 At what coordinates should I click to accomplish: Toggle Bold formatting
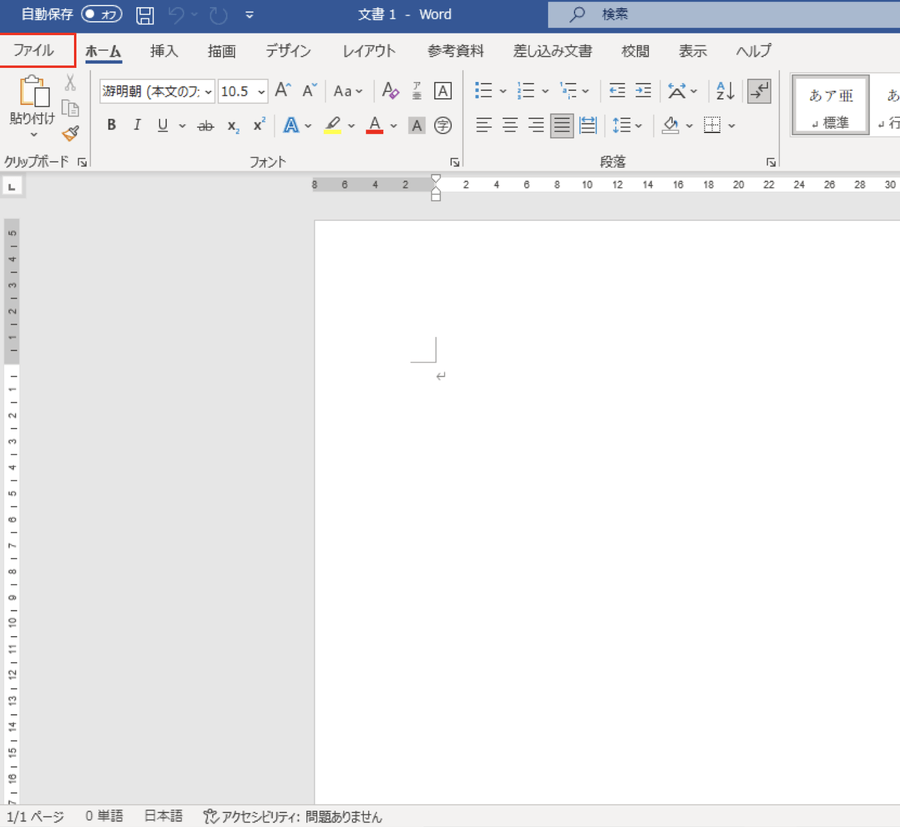(x=112, y=125)
